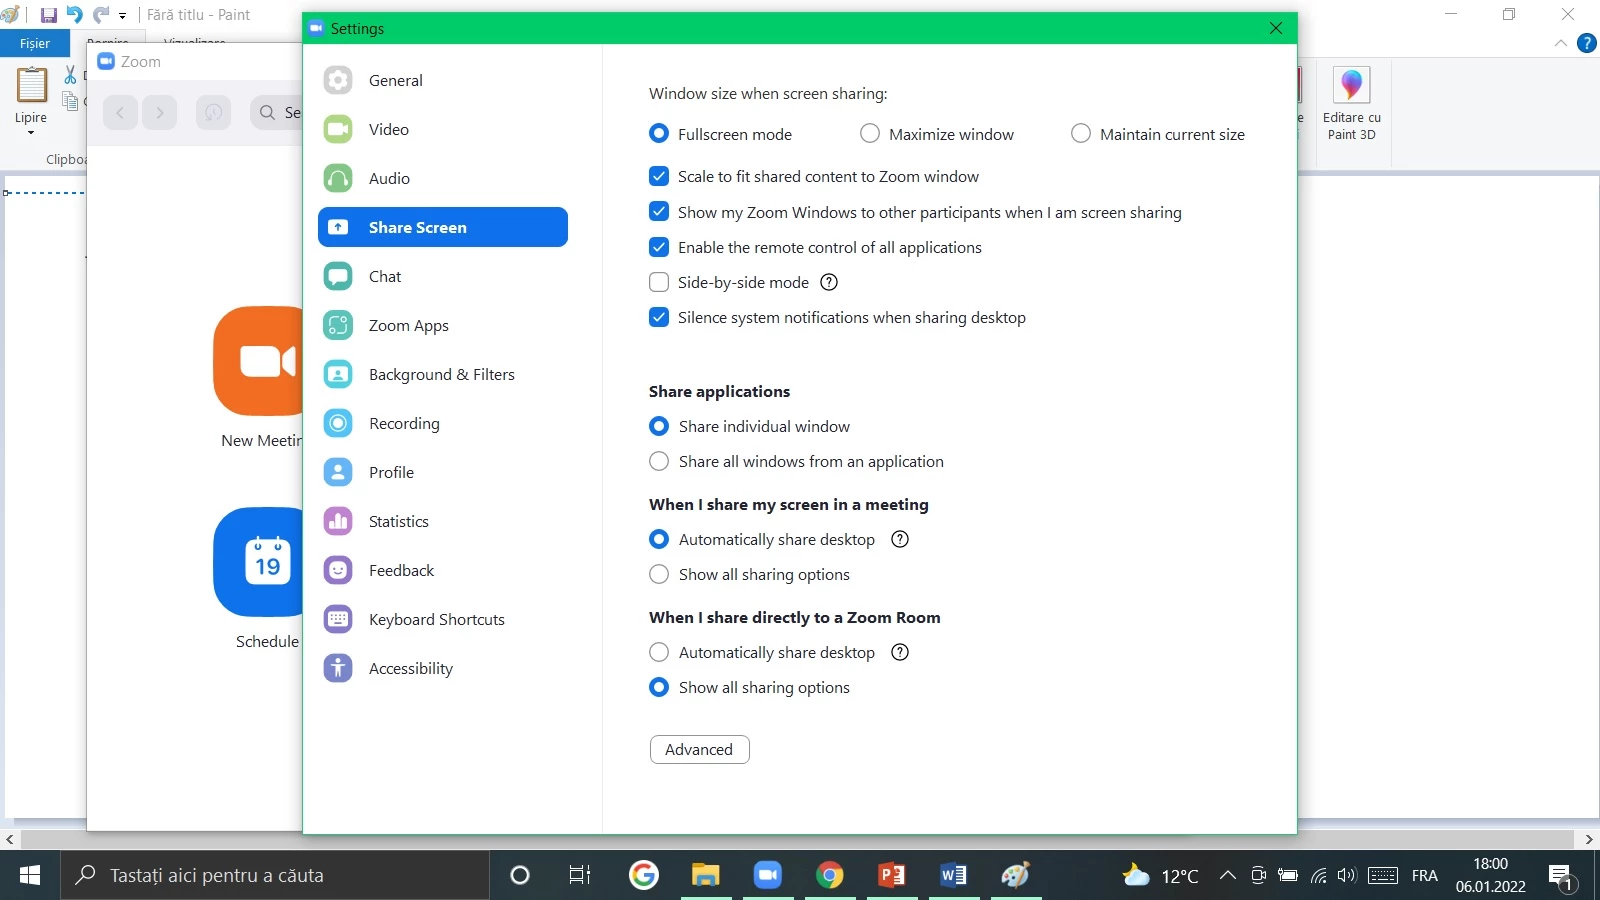Open PowerPoint from the taskbar
The width and height of the screenshot is (1600, 900).
[891, 875]
